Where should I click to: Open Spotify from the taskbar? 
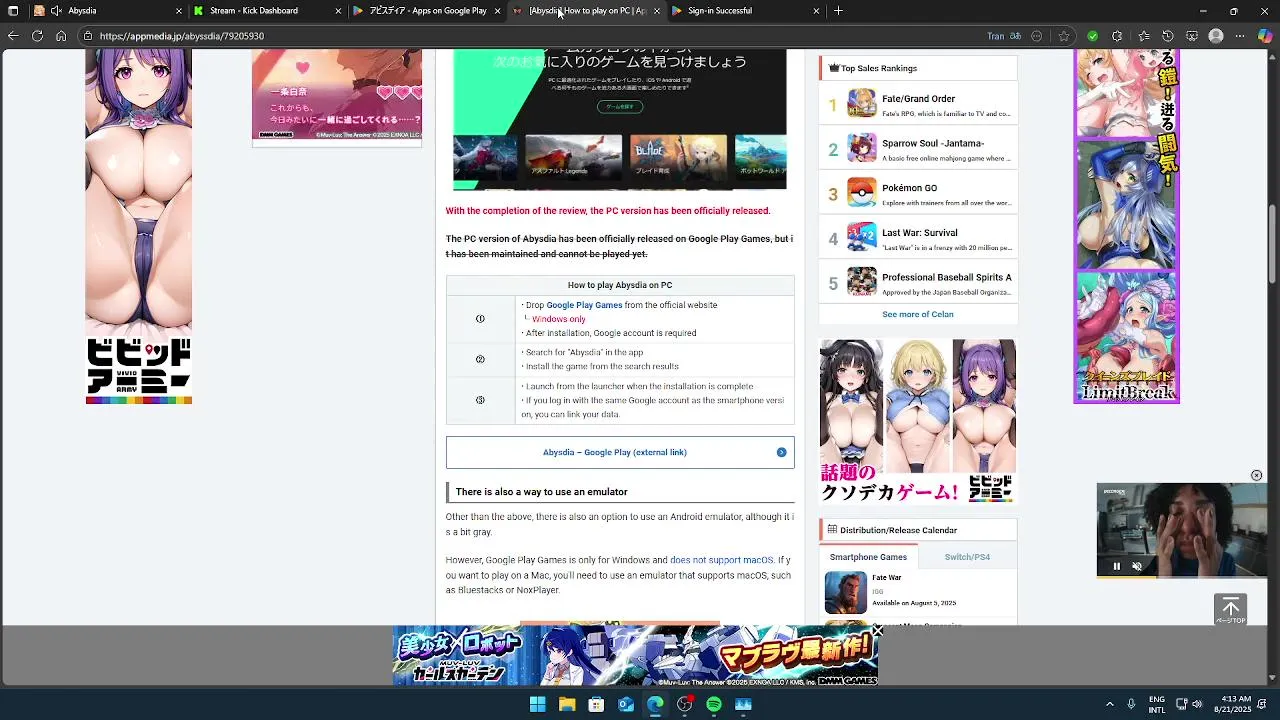point(714,704)
